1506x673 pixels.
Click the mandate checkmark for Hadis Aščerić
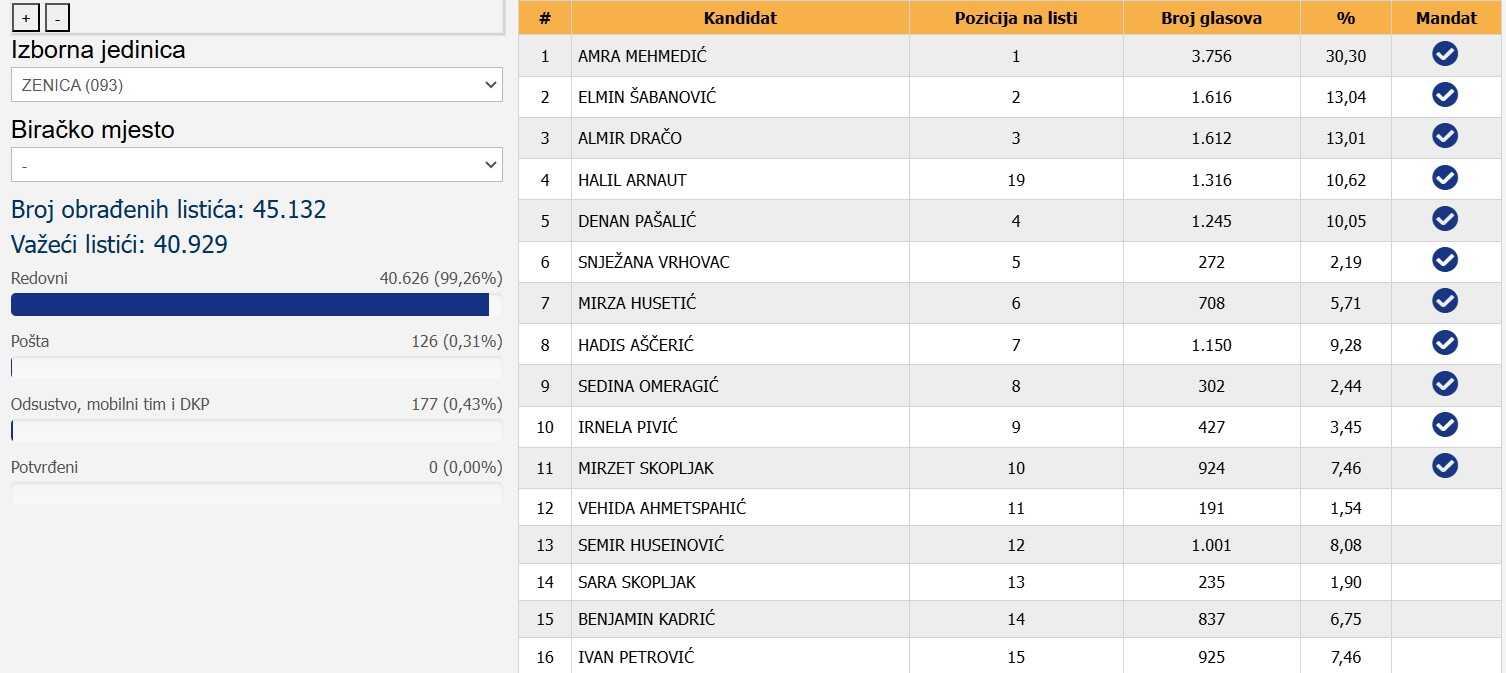point(1445,343)
